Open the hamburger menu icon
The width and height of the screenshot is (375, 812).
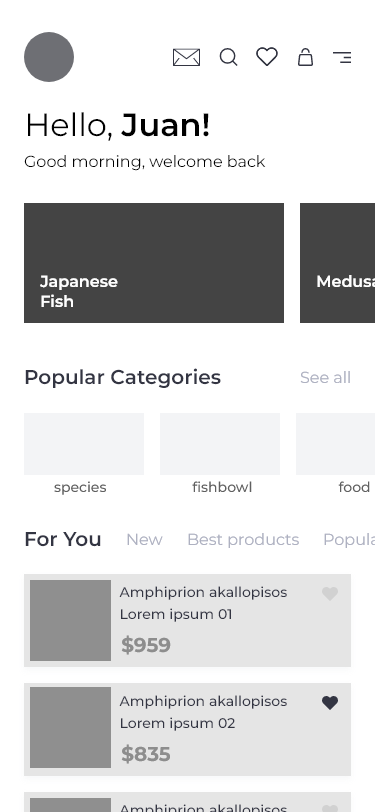click(342, 57)
